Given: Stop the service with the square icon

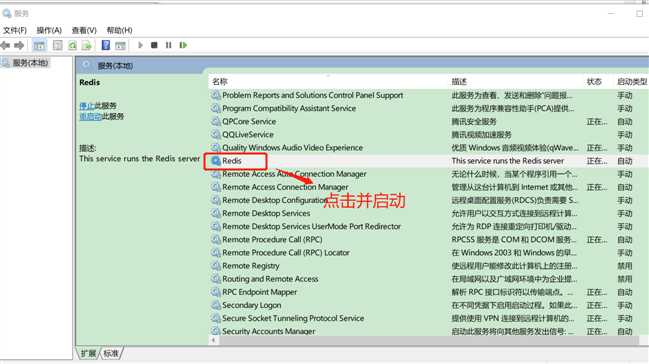Looking at the screenshot, I should click(154, 45).
